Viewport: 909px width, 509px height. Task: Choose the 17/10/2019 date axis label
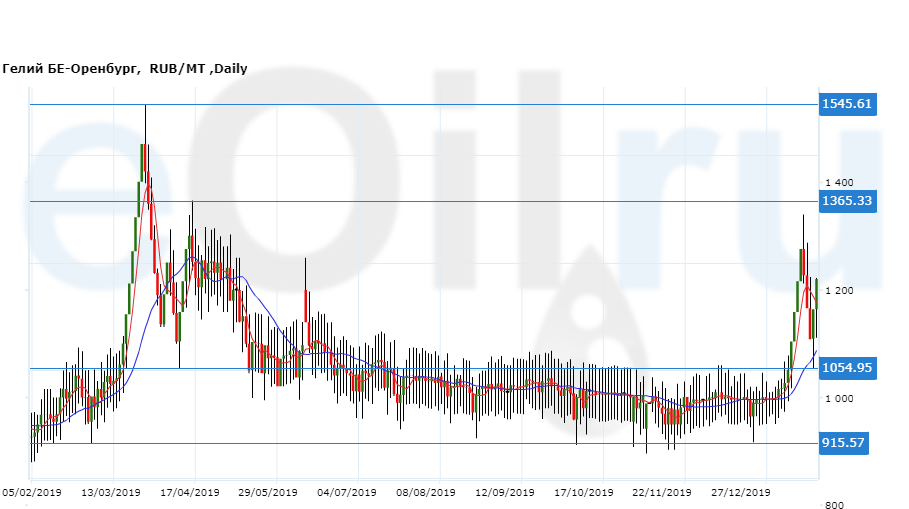pos(583,493)
